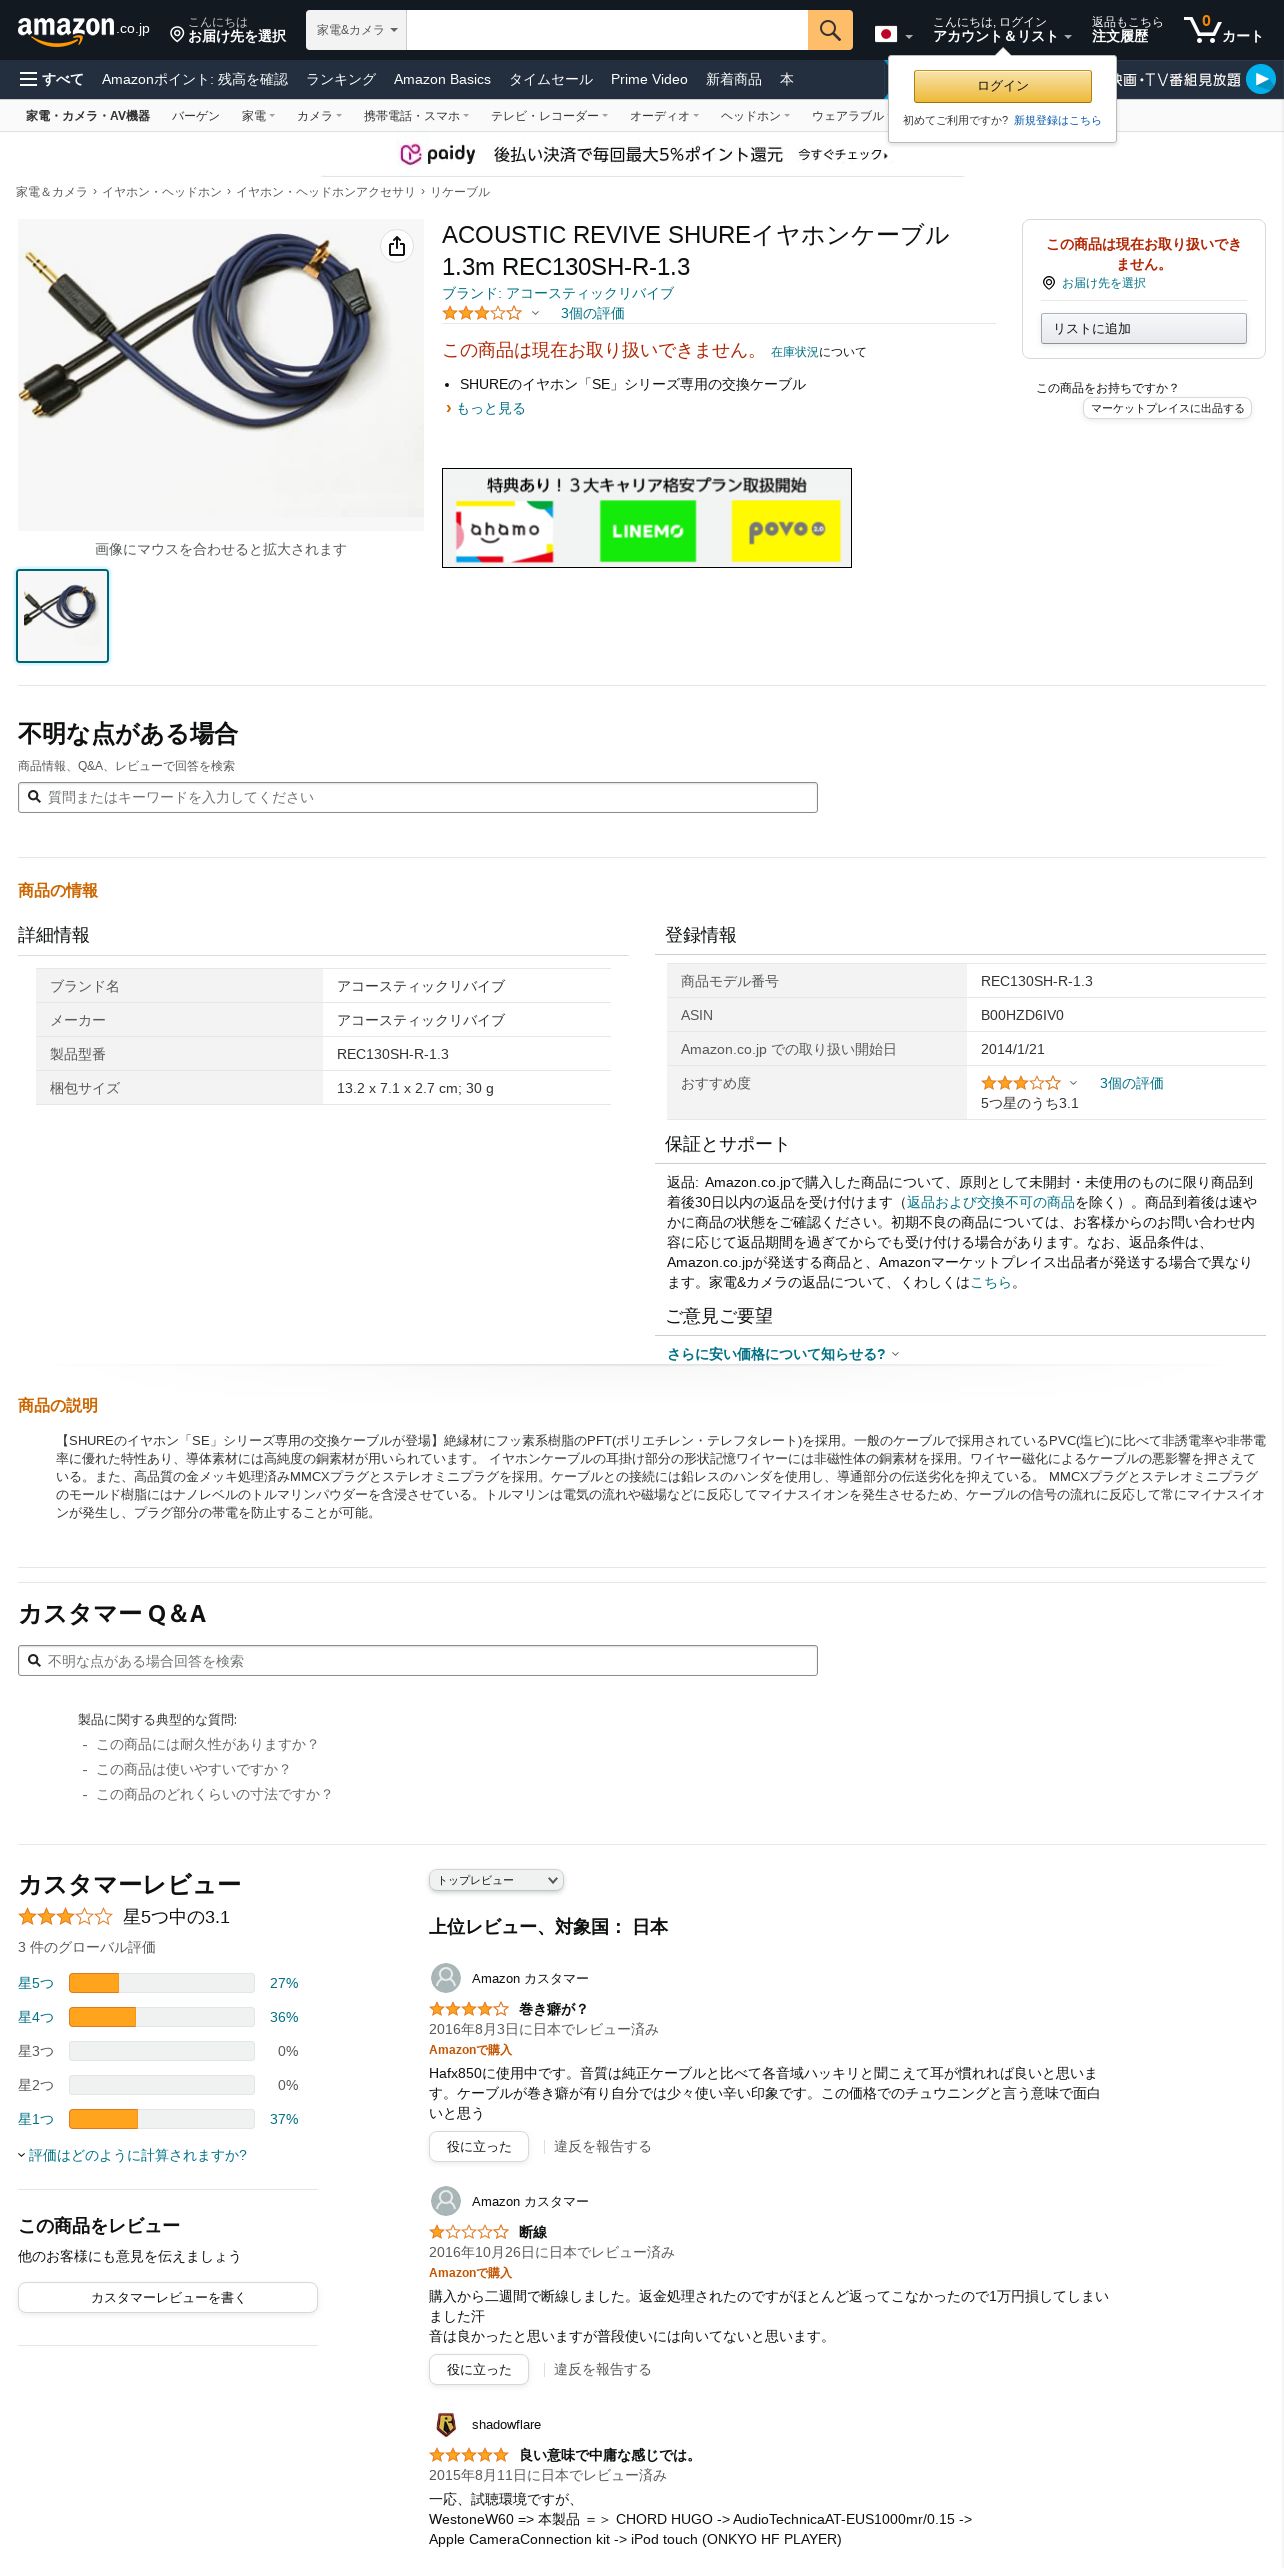Click main product cable image
This screenshot has height=2568, width=1284.
(221, 375)
